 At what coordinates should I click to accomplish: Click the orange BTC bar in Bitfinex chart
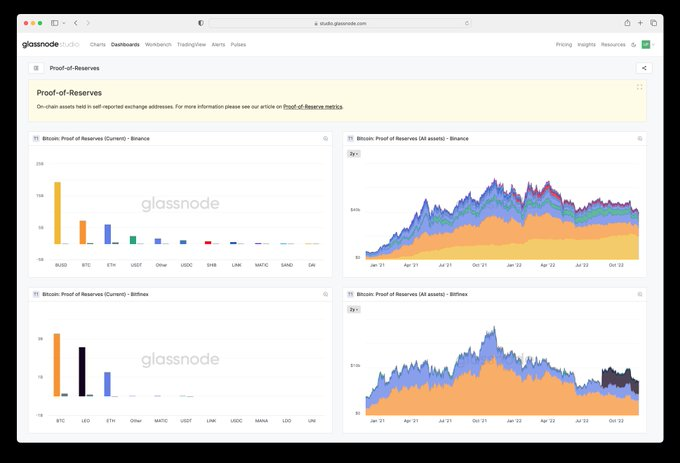coord(57,365)
